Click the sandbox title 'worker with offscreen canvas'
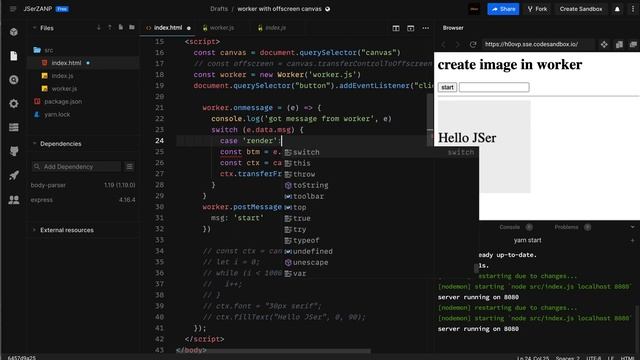Screen dimensions: 640x360 279,9
